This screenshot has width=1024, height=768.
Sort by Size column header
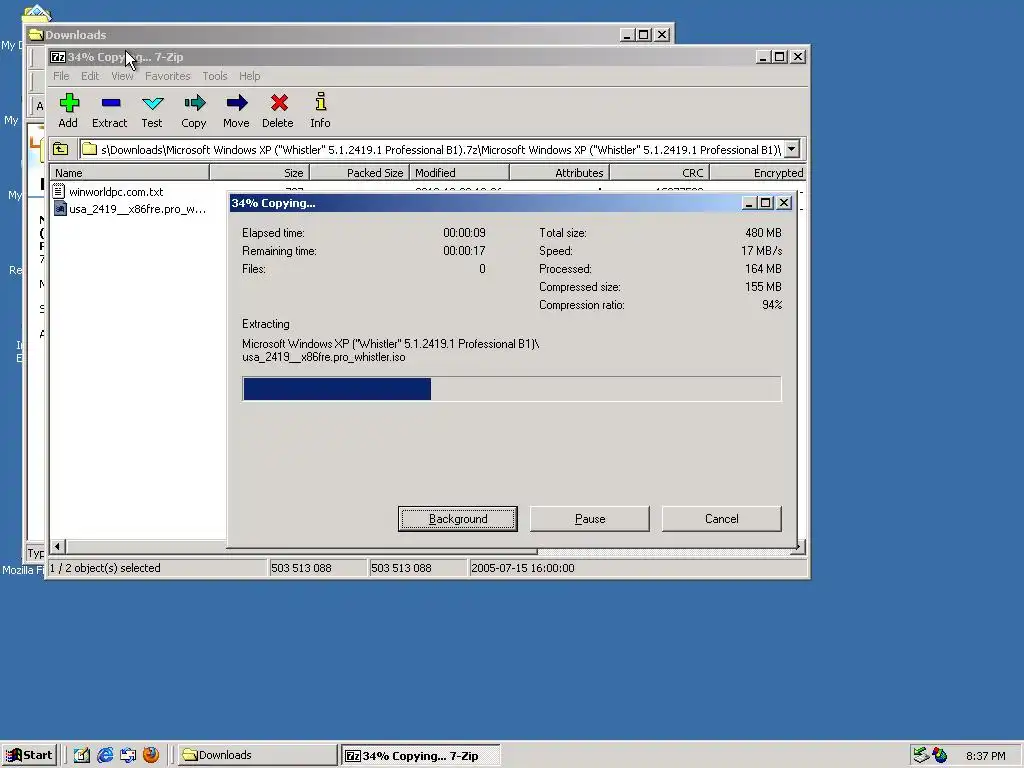(259, 172)
